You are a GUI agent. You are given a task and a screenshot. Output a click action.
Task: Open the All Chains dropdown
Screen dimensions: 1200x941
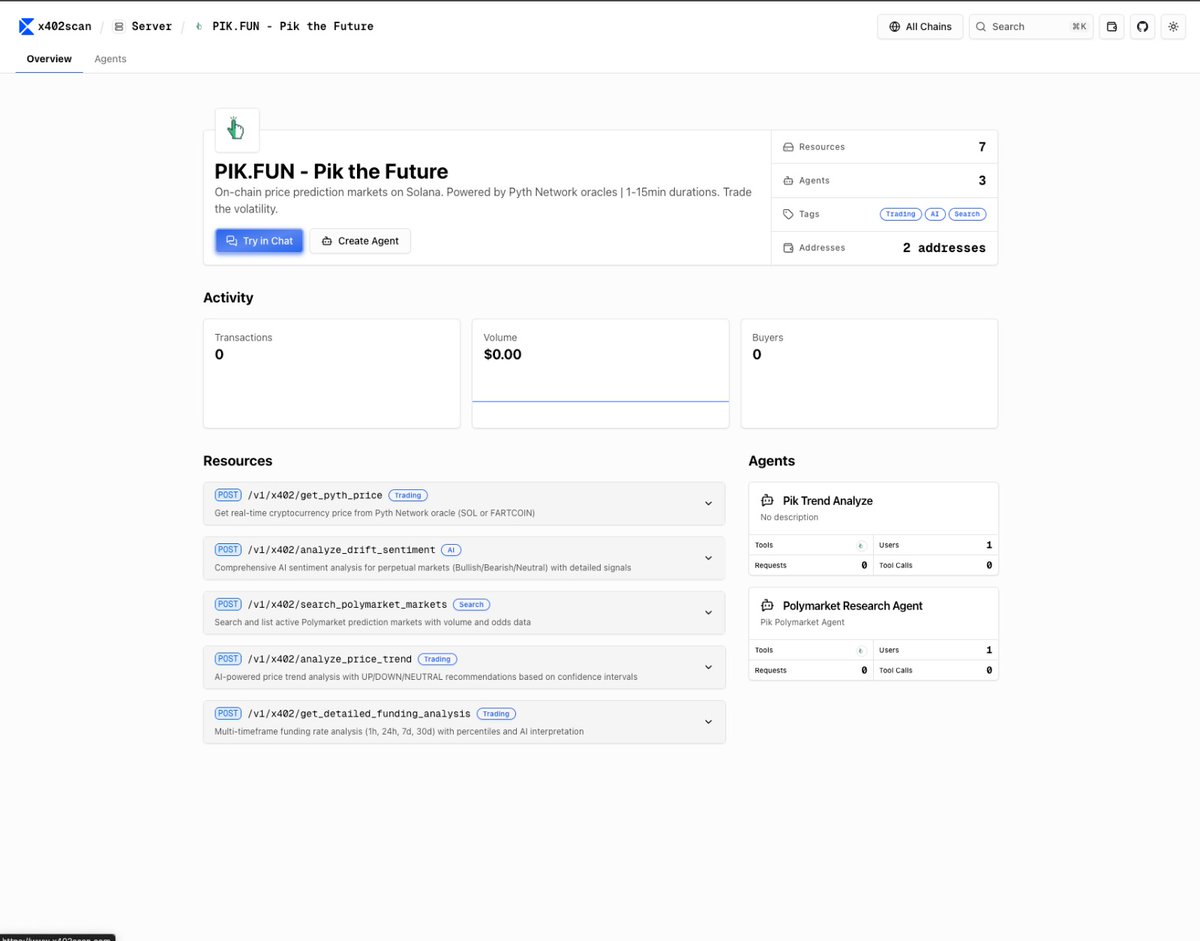pos(920,27)
